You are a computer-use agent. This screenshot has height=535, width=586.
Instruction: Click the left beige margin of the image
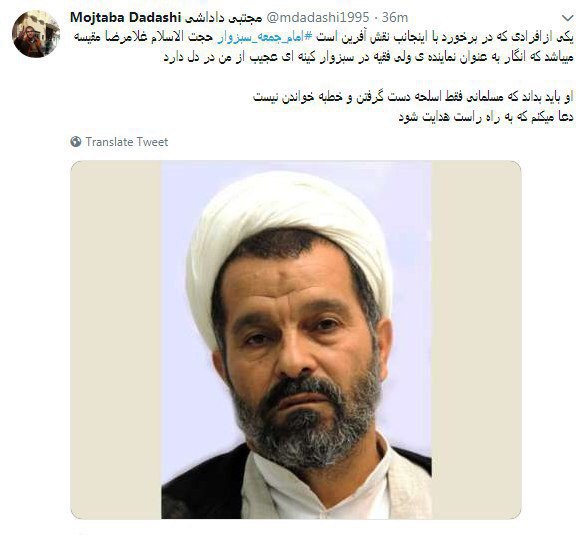tap(116, 340)
